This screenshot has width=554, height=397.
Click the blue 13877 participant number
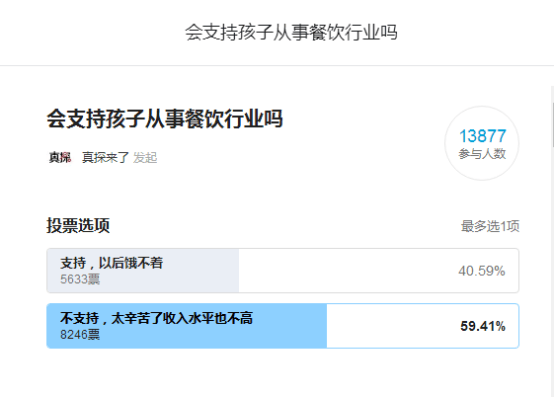click(482, 136)
